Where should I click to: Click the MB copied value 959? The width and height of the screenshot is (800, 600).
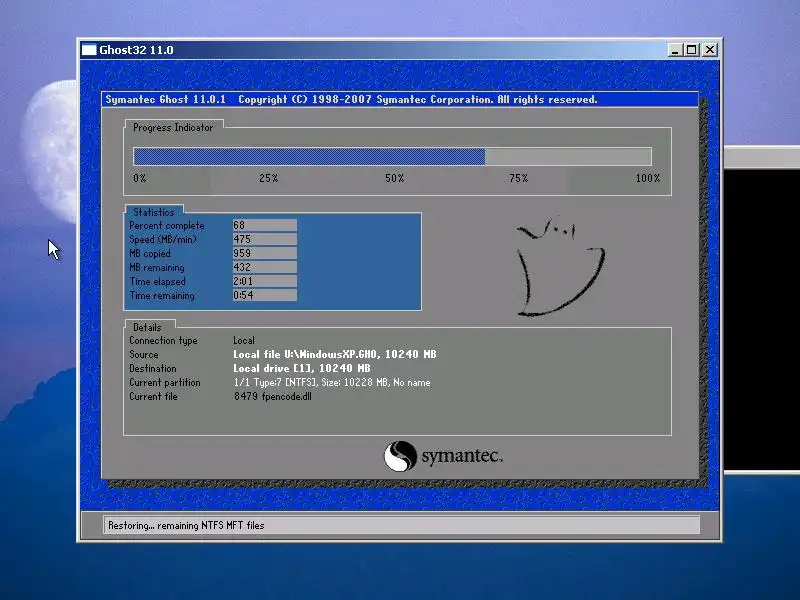tap(264, 253)
